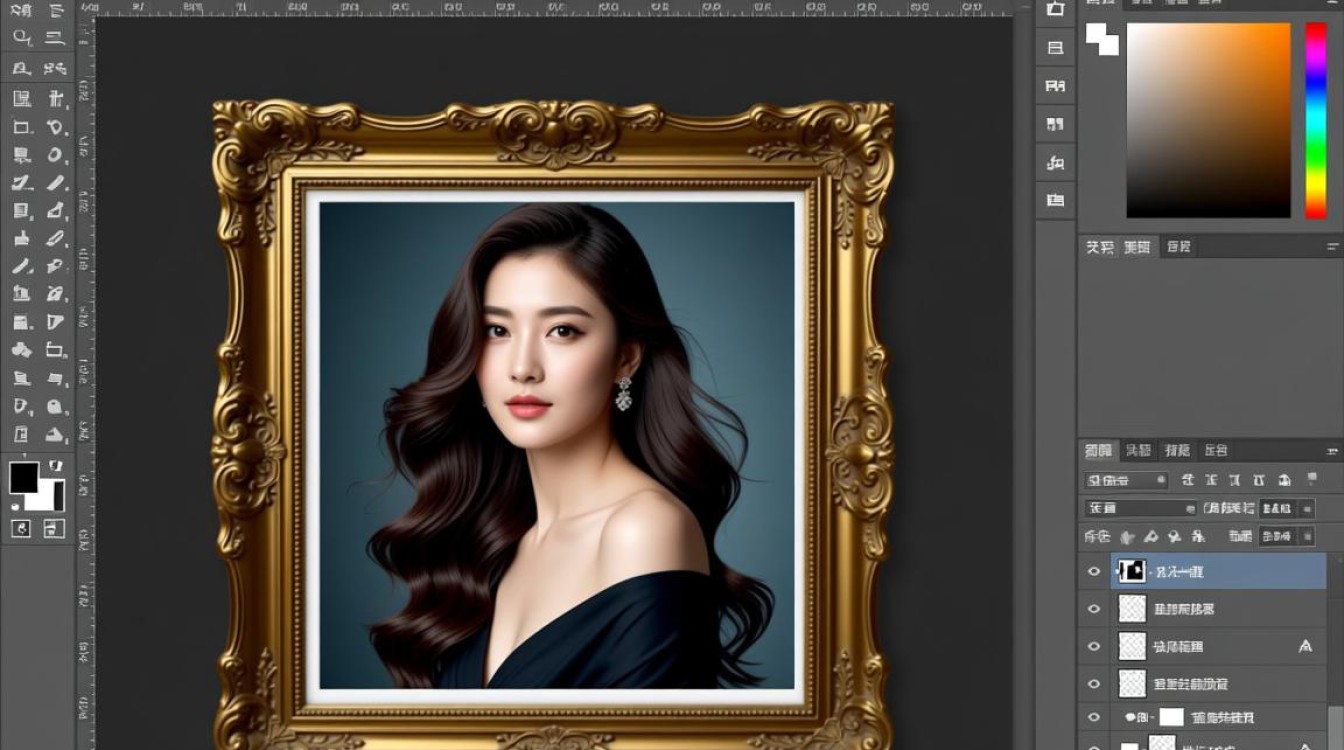Open the bottom icon in collapsed panel strip
Viewport: 1344px width, 750px height.
(1055, 200)
